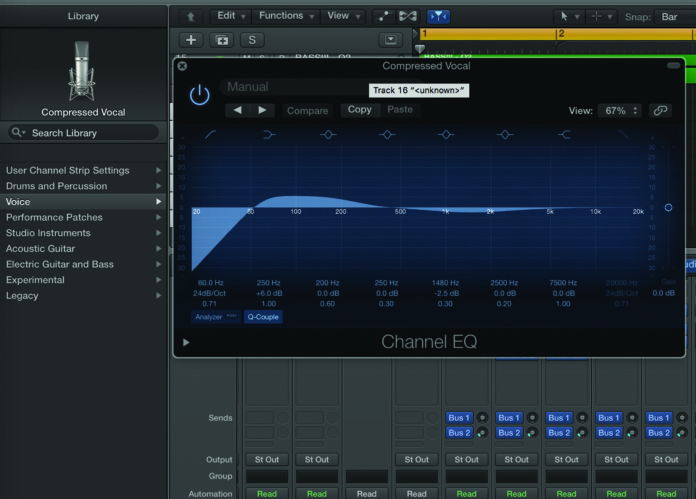This screenshot has height=499, width=696.
Task: Toggle the 2500 Hz parametric band icon
Action: [x=505, y=135]
